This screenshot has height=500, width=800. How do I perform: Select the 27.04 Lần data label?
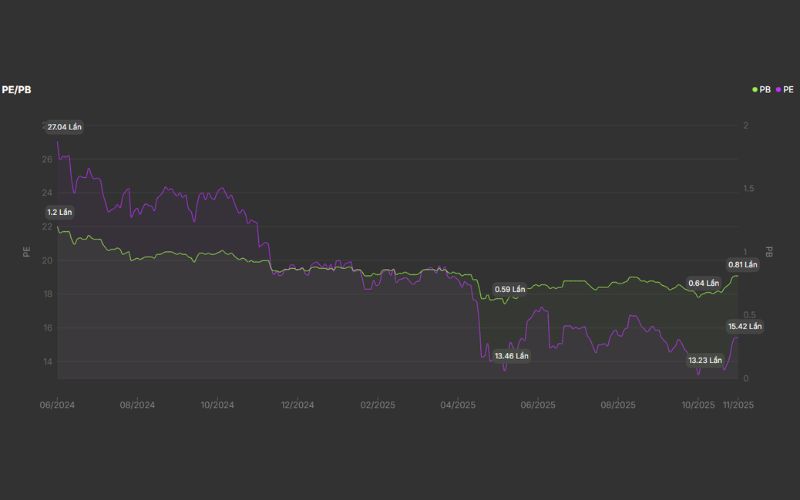tap(64, 127)
